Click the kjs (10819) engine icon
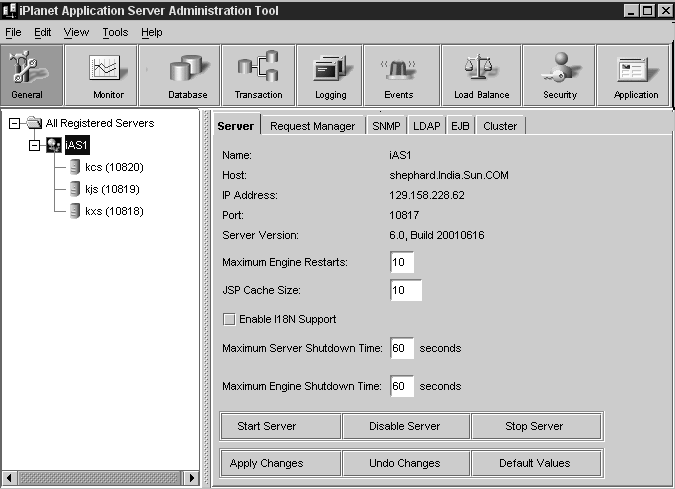 [75, 189]
